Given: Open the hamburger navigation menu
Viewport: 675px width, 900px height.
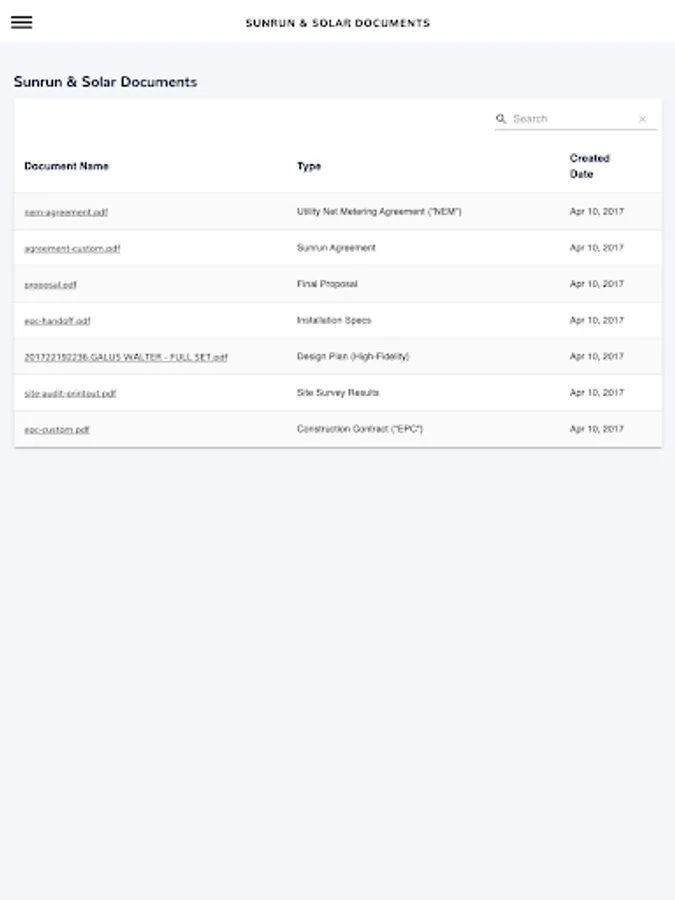Looking at the screenshot, I should 21,22.
